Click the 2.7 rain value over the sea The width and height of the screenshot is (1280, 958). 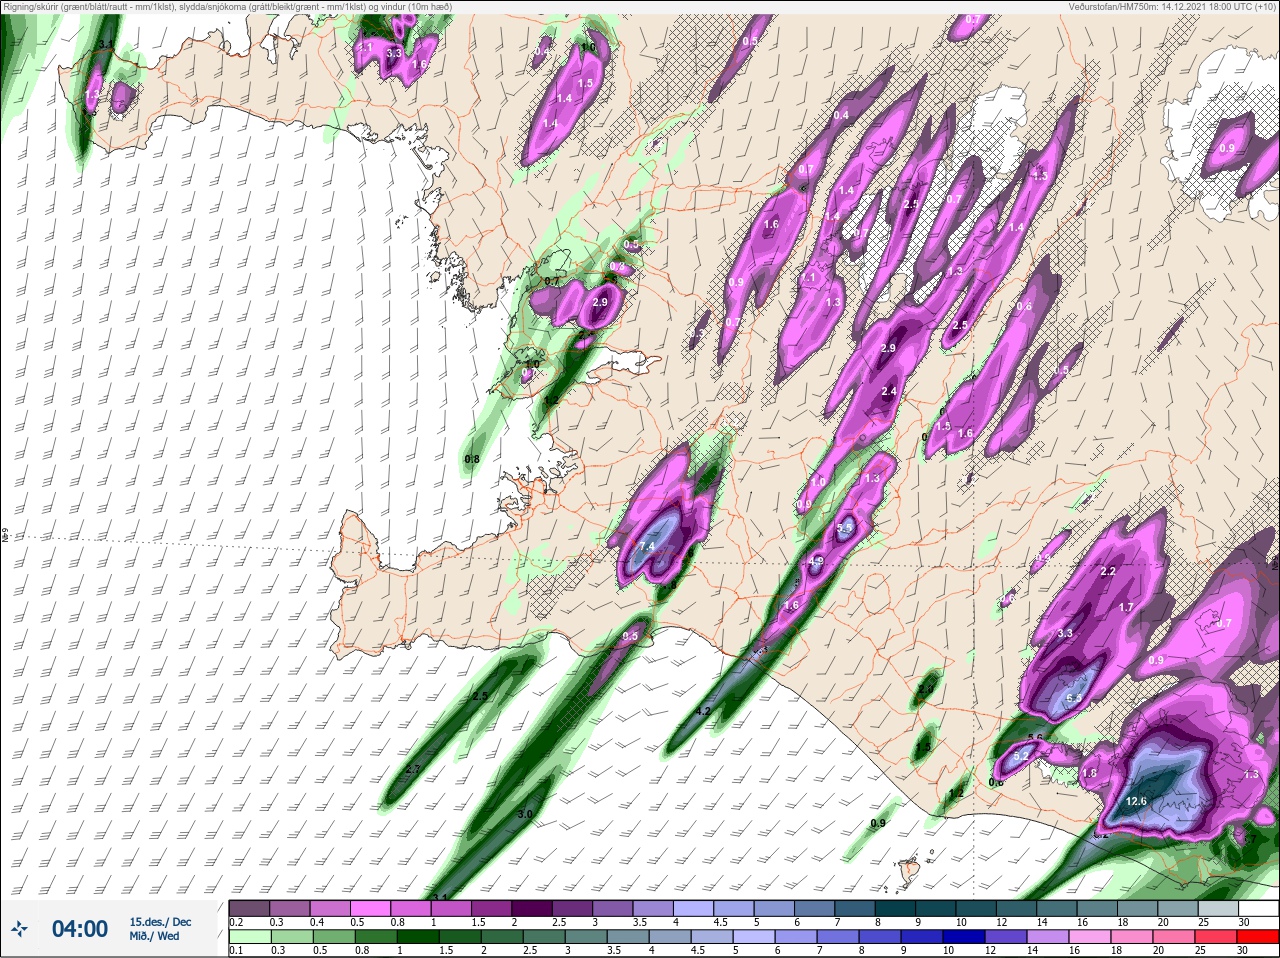412,769
